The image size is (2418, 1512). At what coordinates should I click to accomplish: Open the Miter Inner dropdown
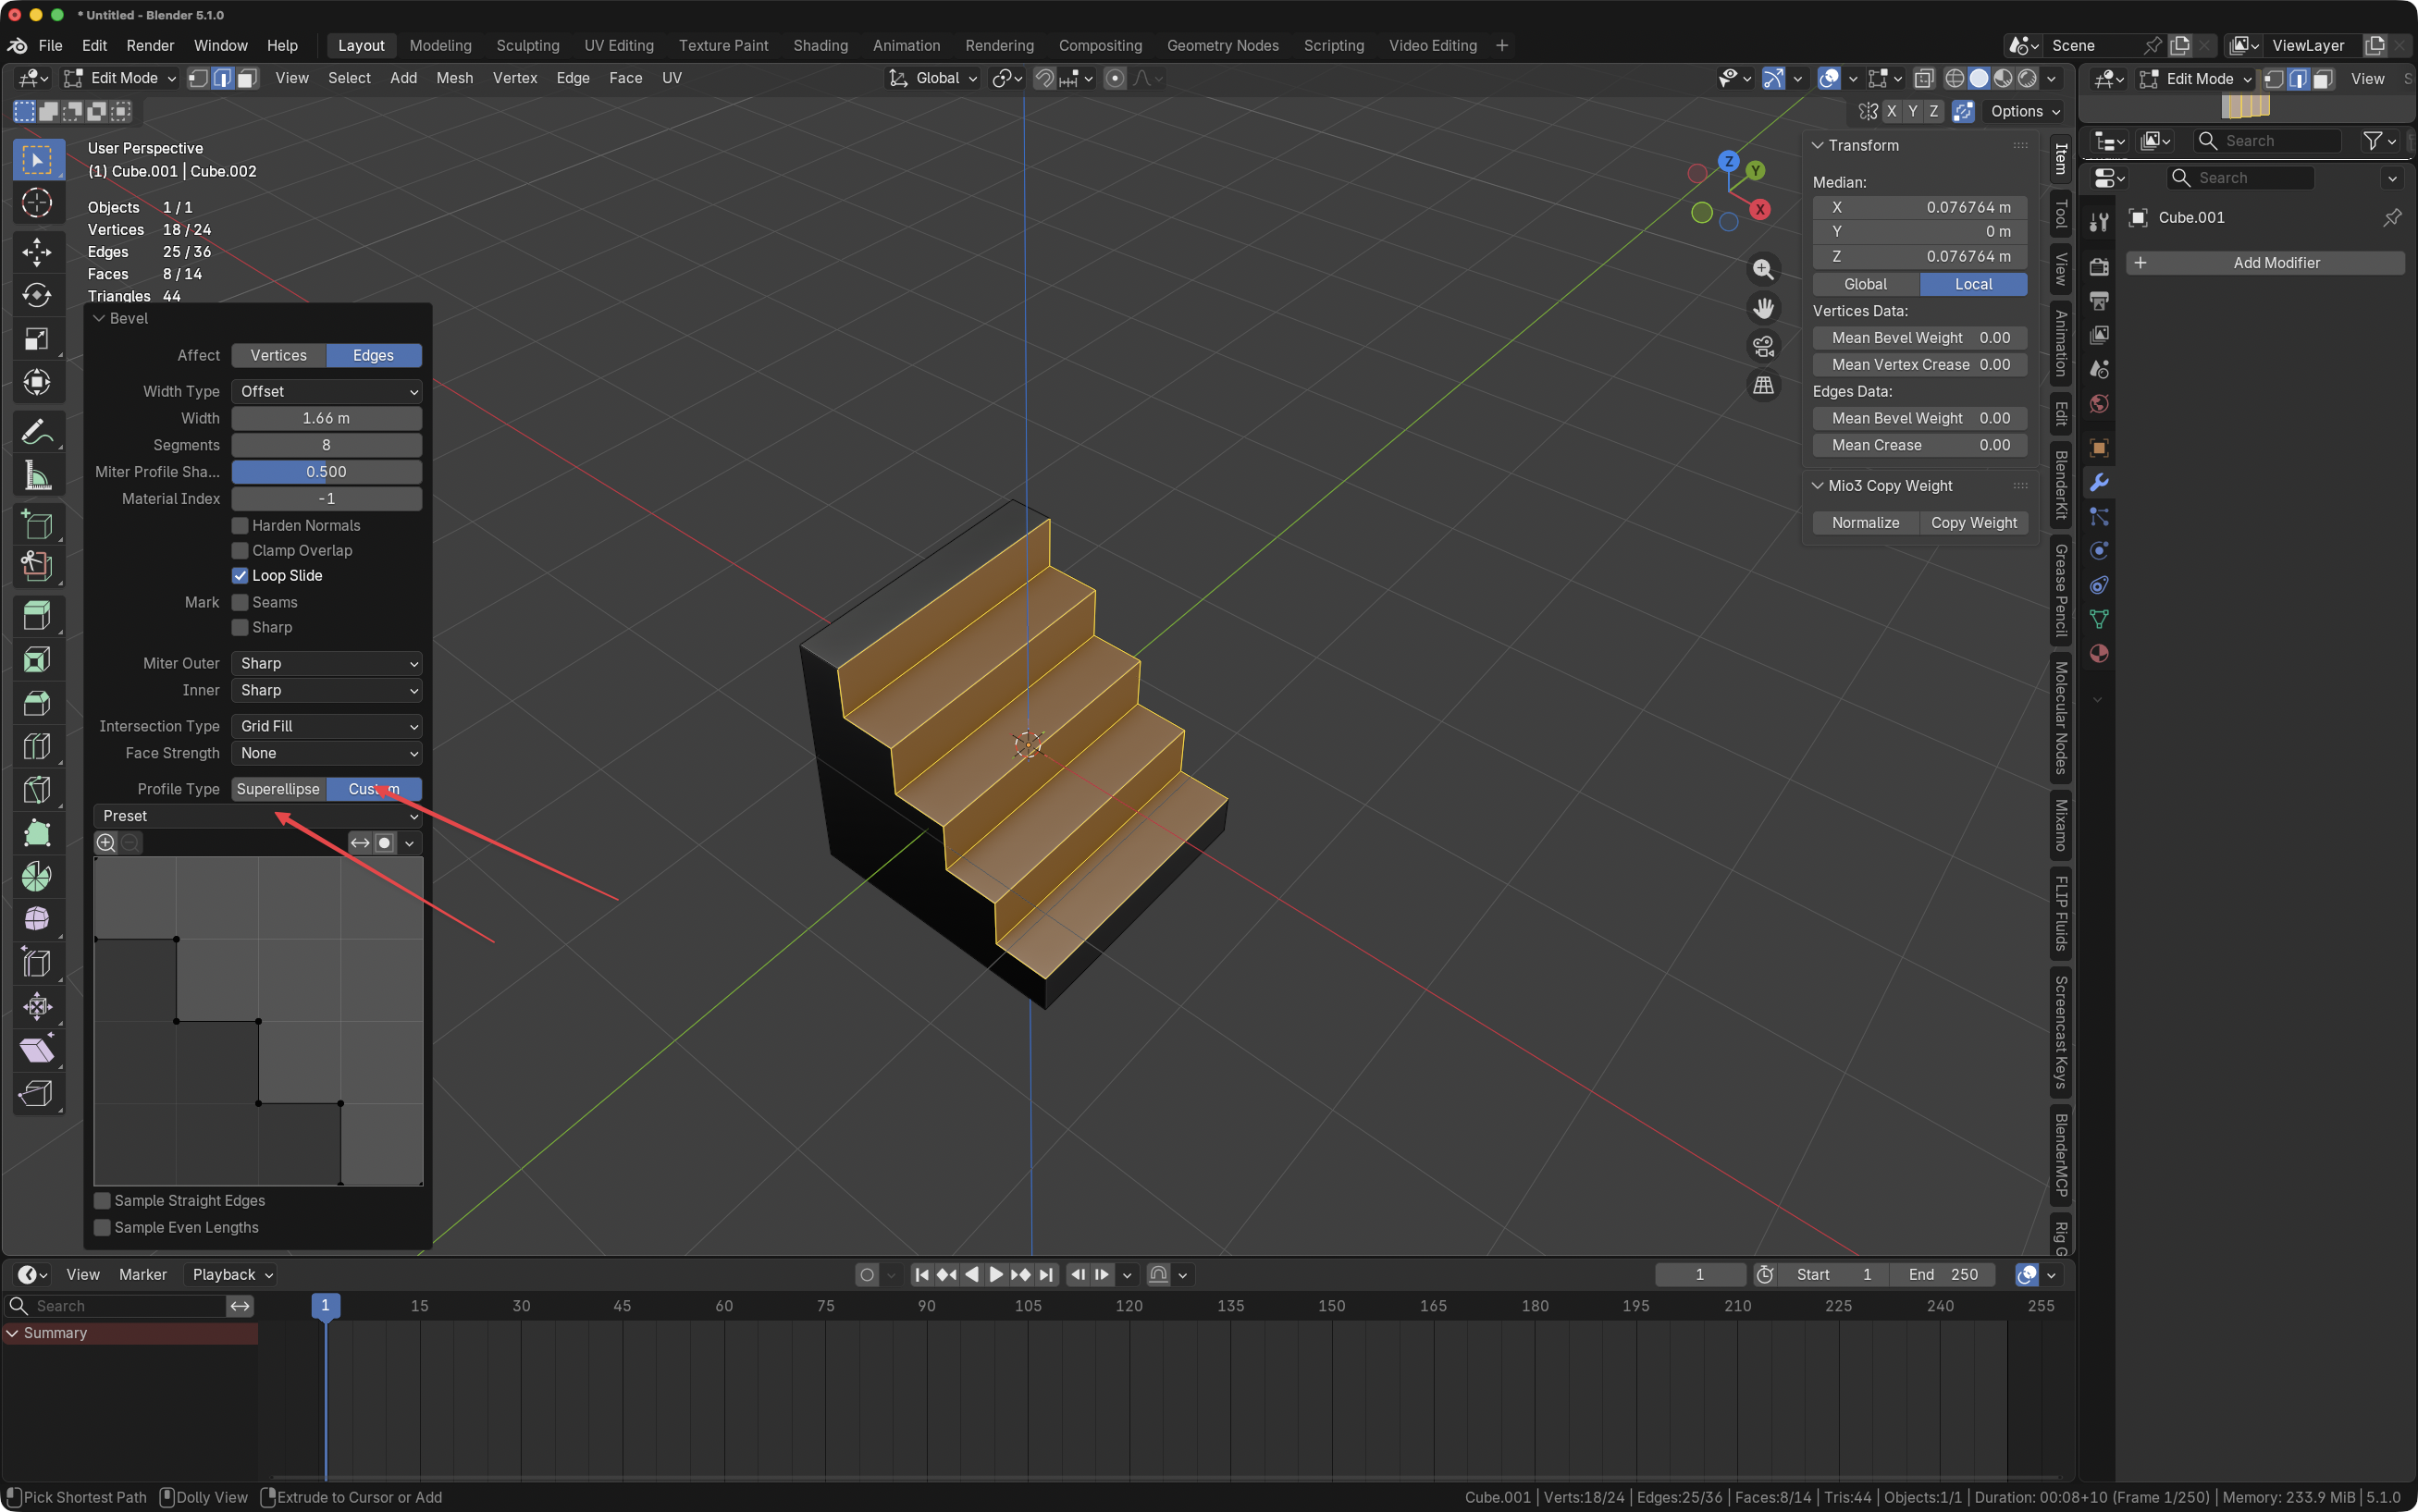327,691
